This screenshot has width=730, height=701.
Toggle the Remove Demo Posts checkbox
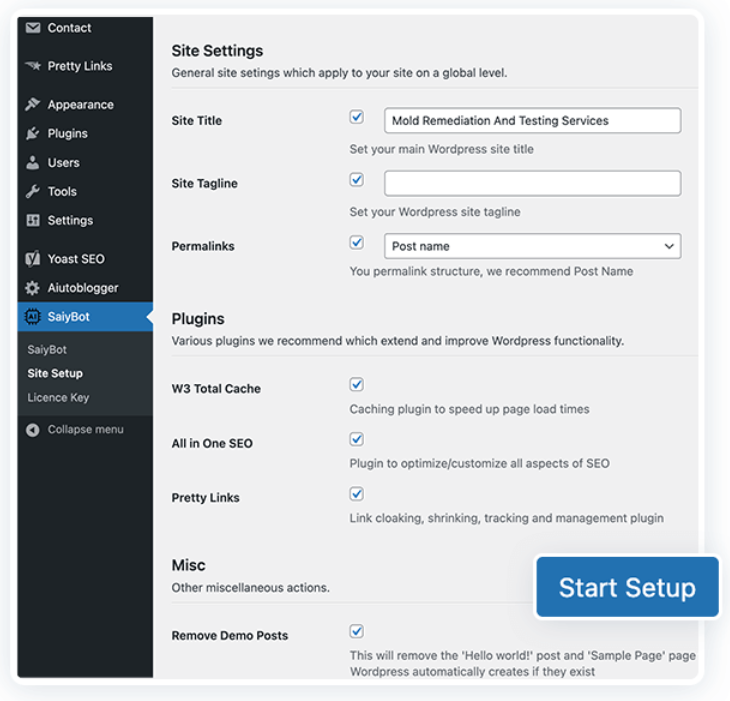coord(357,631)
